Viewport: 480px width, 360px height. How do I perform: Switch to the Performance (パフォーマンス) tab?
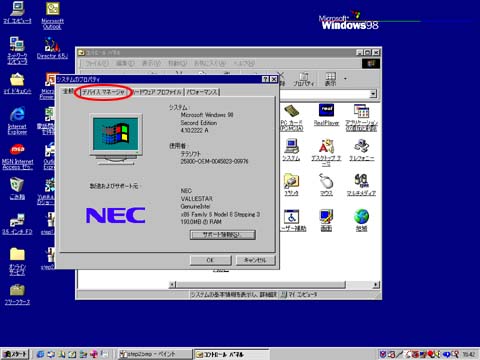[x=202, y=92]
